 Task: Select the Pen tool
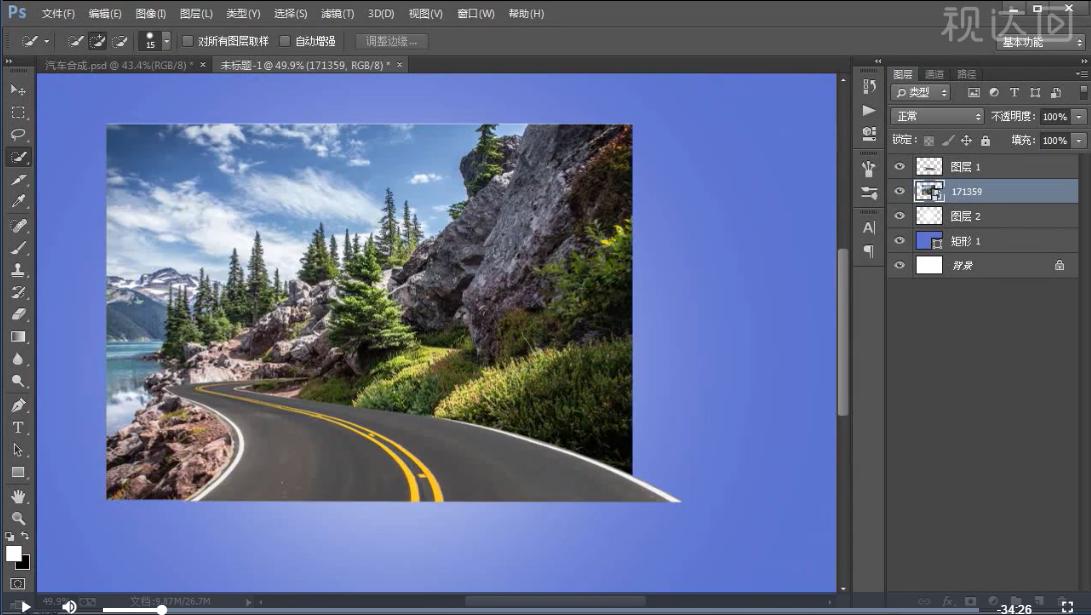tap(18, 405)
